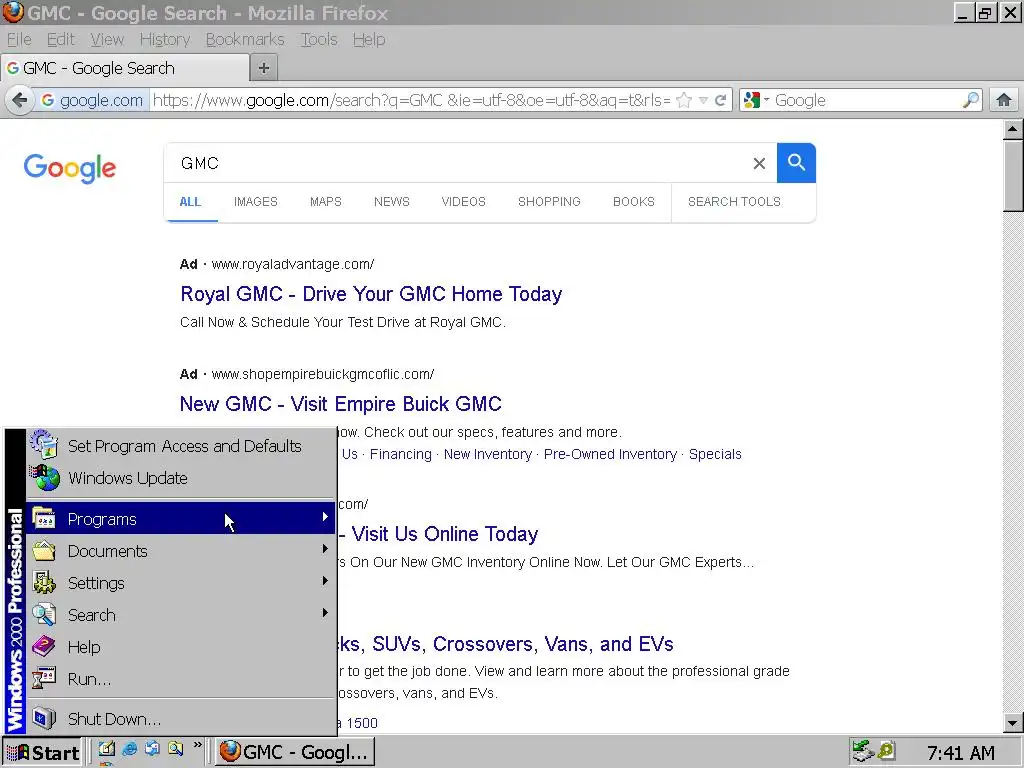The width and height of the screenshot is (1024, 768).
Task: Switch to the Videos results tab
Action: [x=463, y=202]
